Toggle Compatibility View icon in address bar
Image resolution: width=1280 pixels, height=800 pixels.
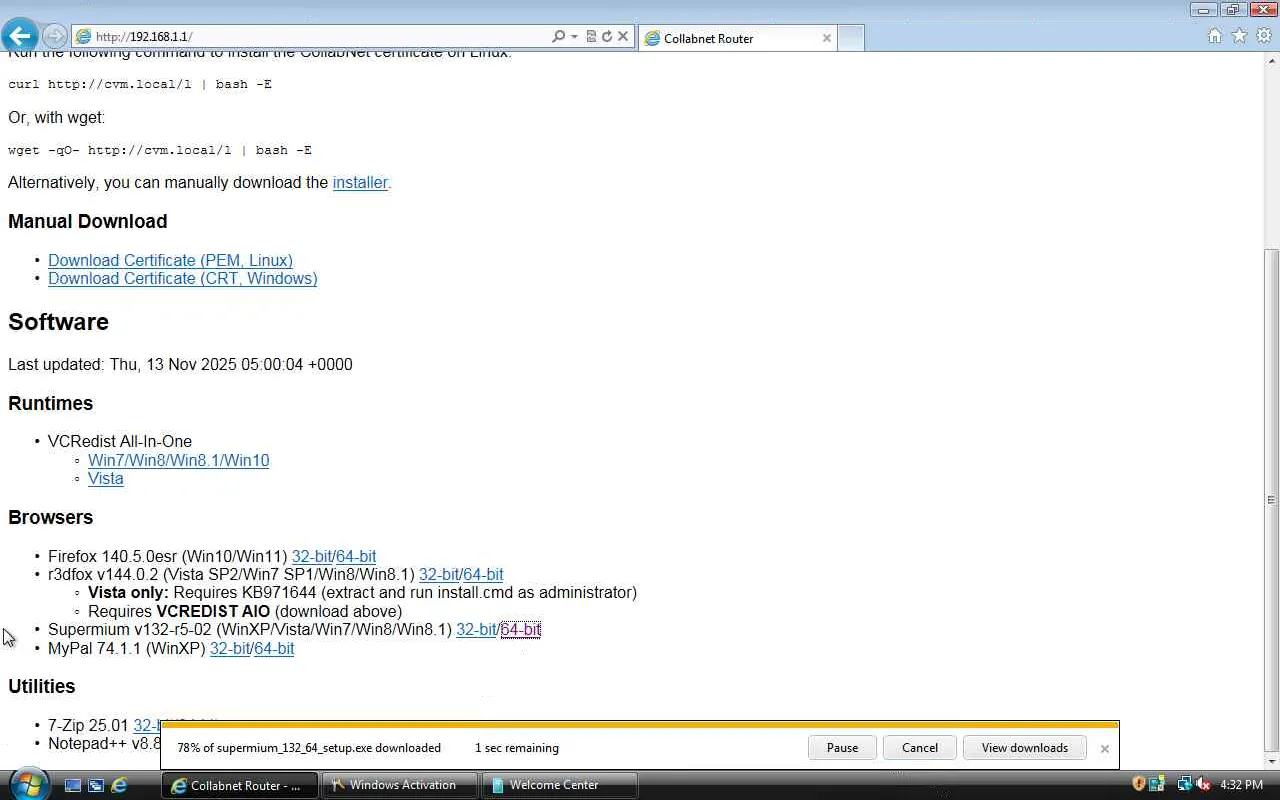tap(591, 36)
